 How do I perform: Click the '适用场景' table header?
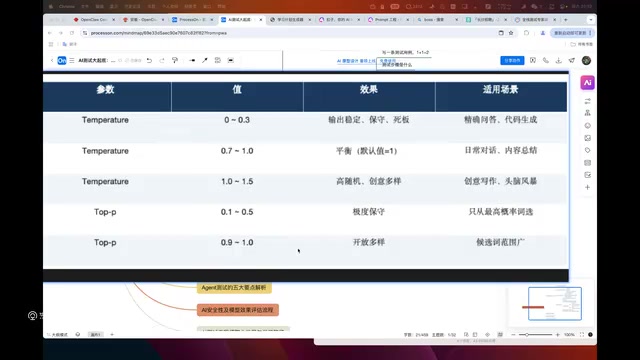(501, 90)
